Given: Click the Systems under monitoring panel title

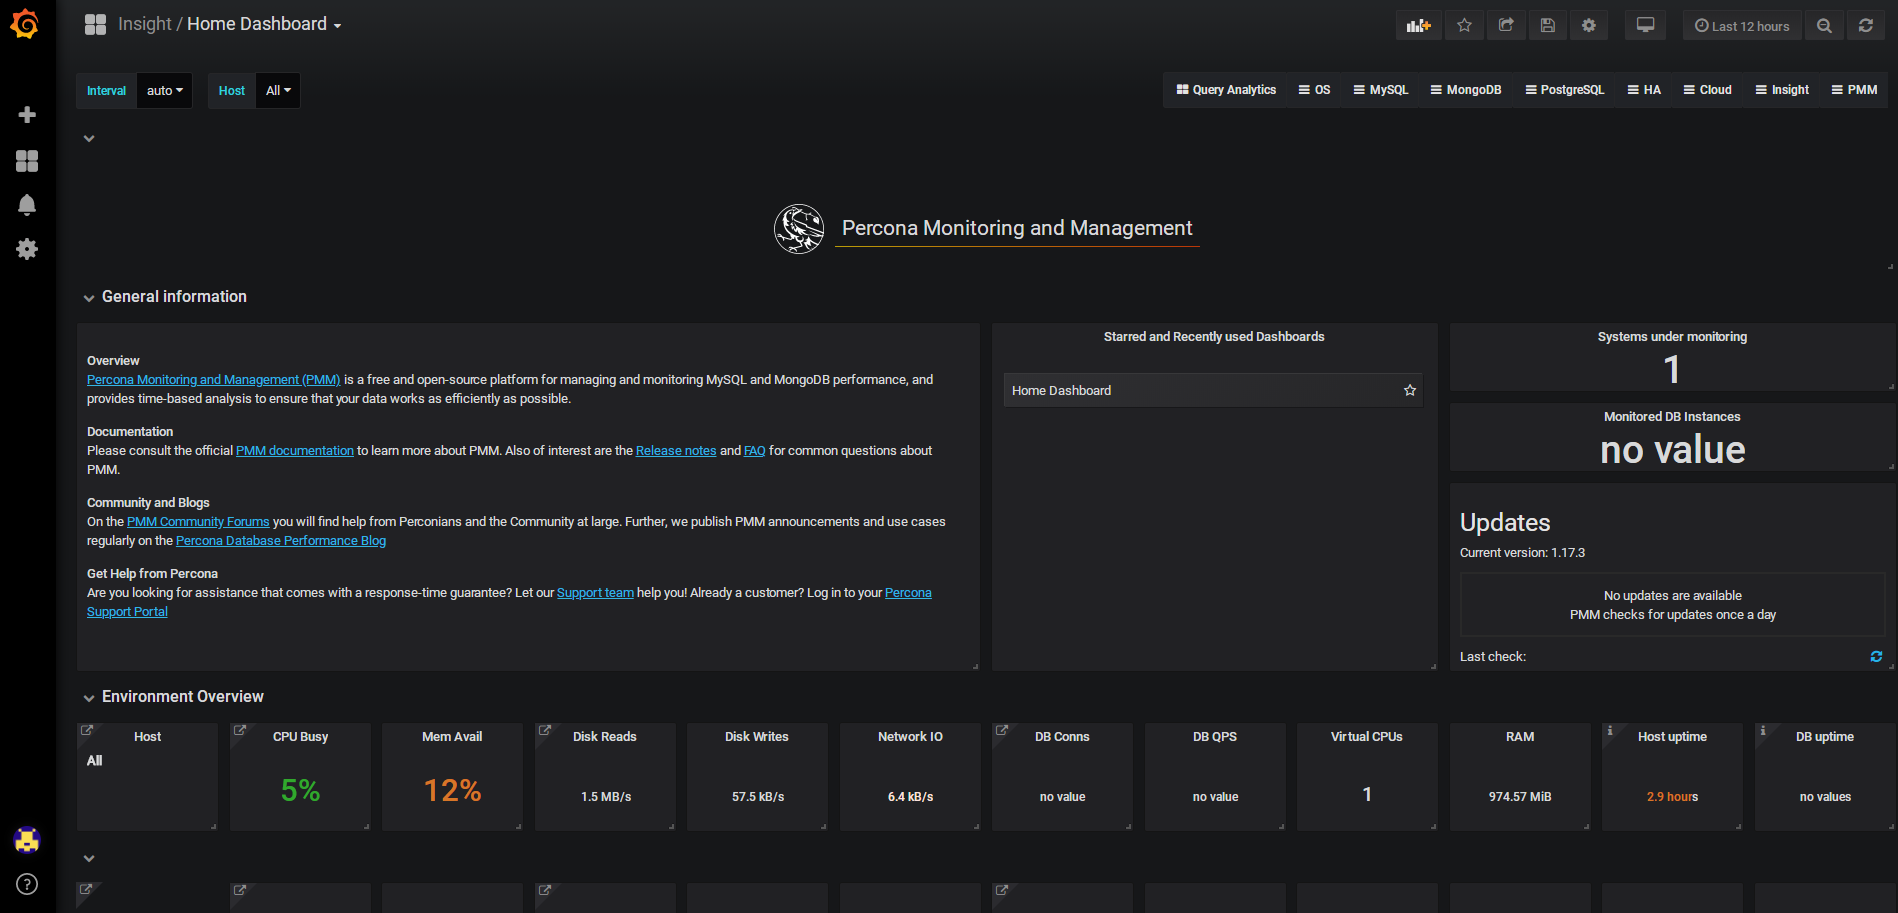Looking at the screenshot, I should pos(1672,337).
